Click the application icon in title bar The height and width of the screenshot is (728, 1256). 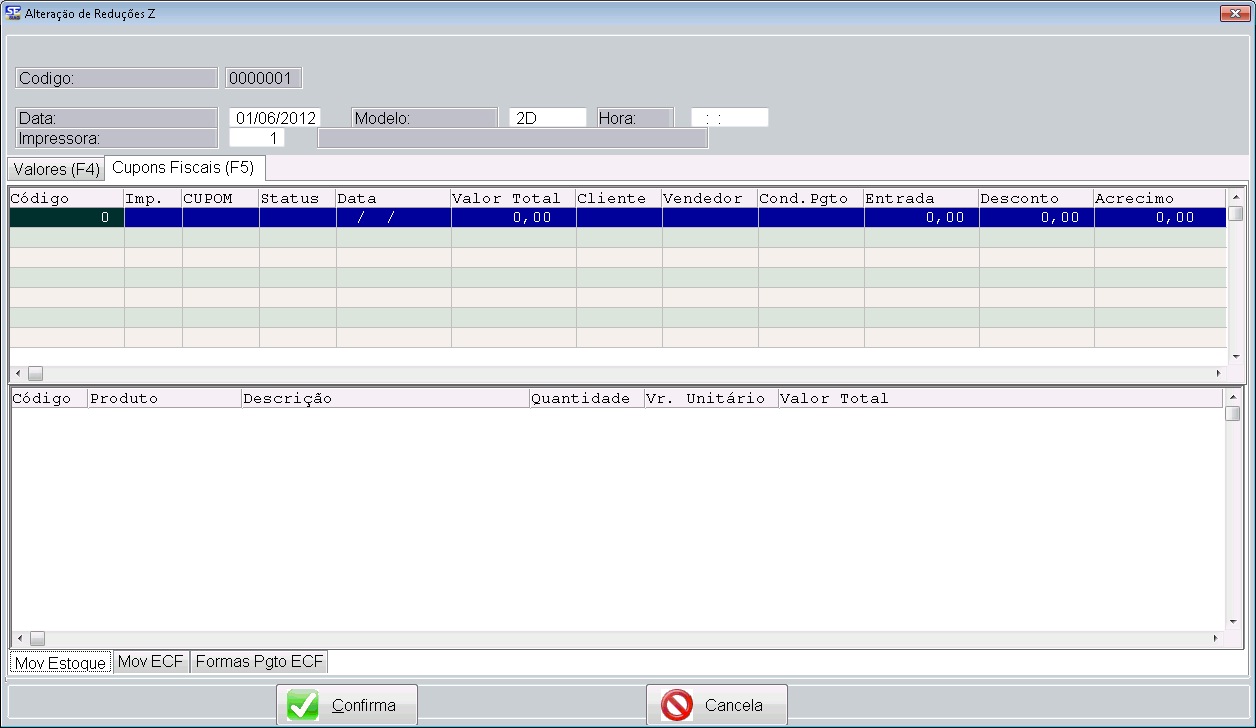(13, 13)
